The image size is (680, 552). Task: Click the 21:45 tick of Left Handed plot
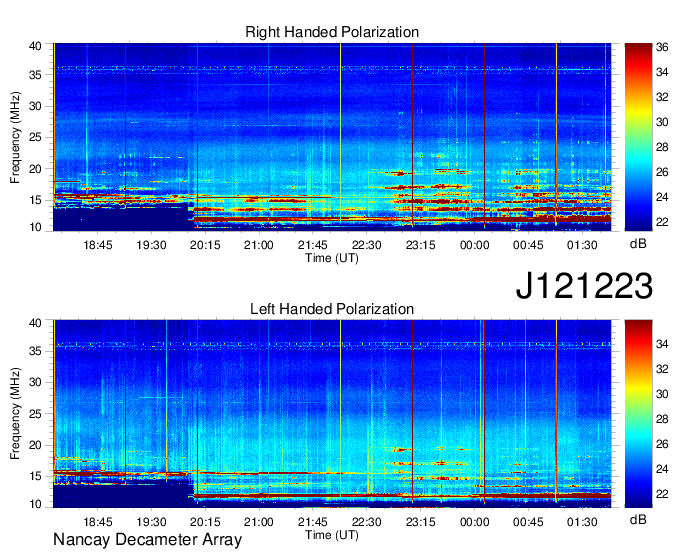313,522
